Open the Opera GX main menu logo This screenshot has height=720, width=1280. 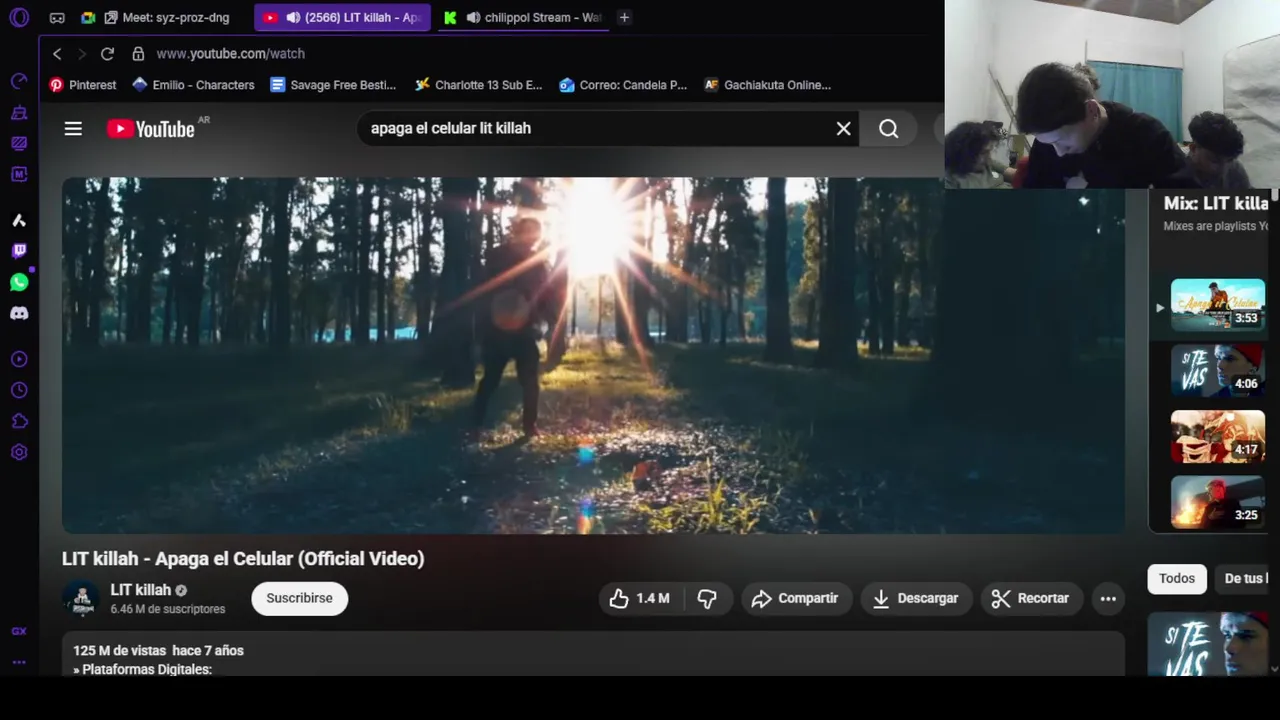(x=19, y=17)
